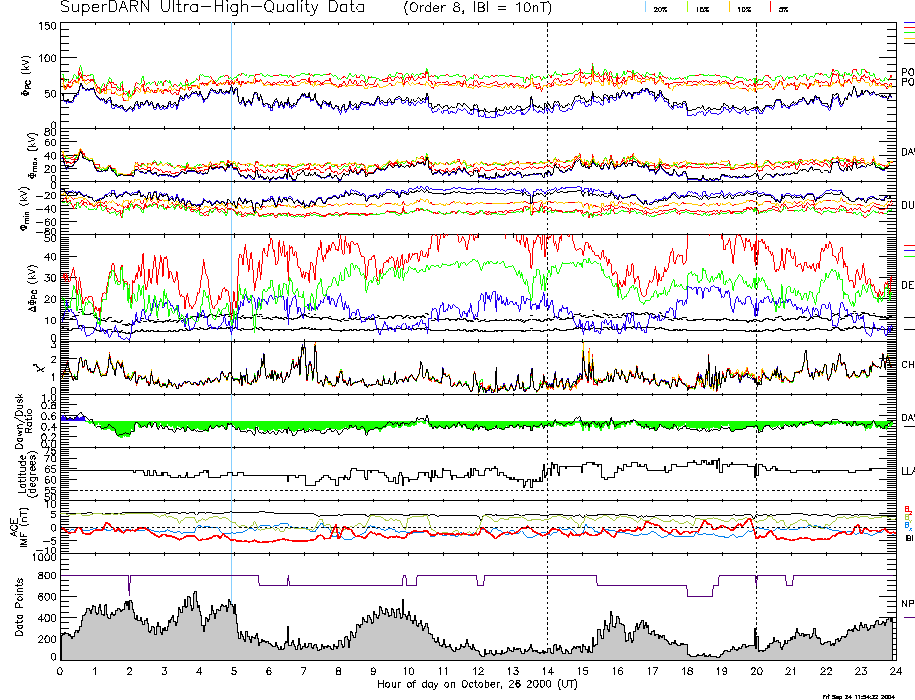Click the '150' tick on the top panel
This screenshot has height=700, width=915.
point(47,26)
